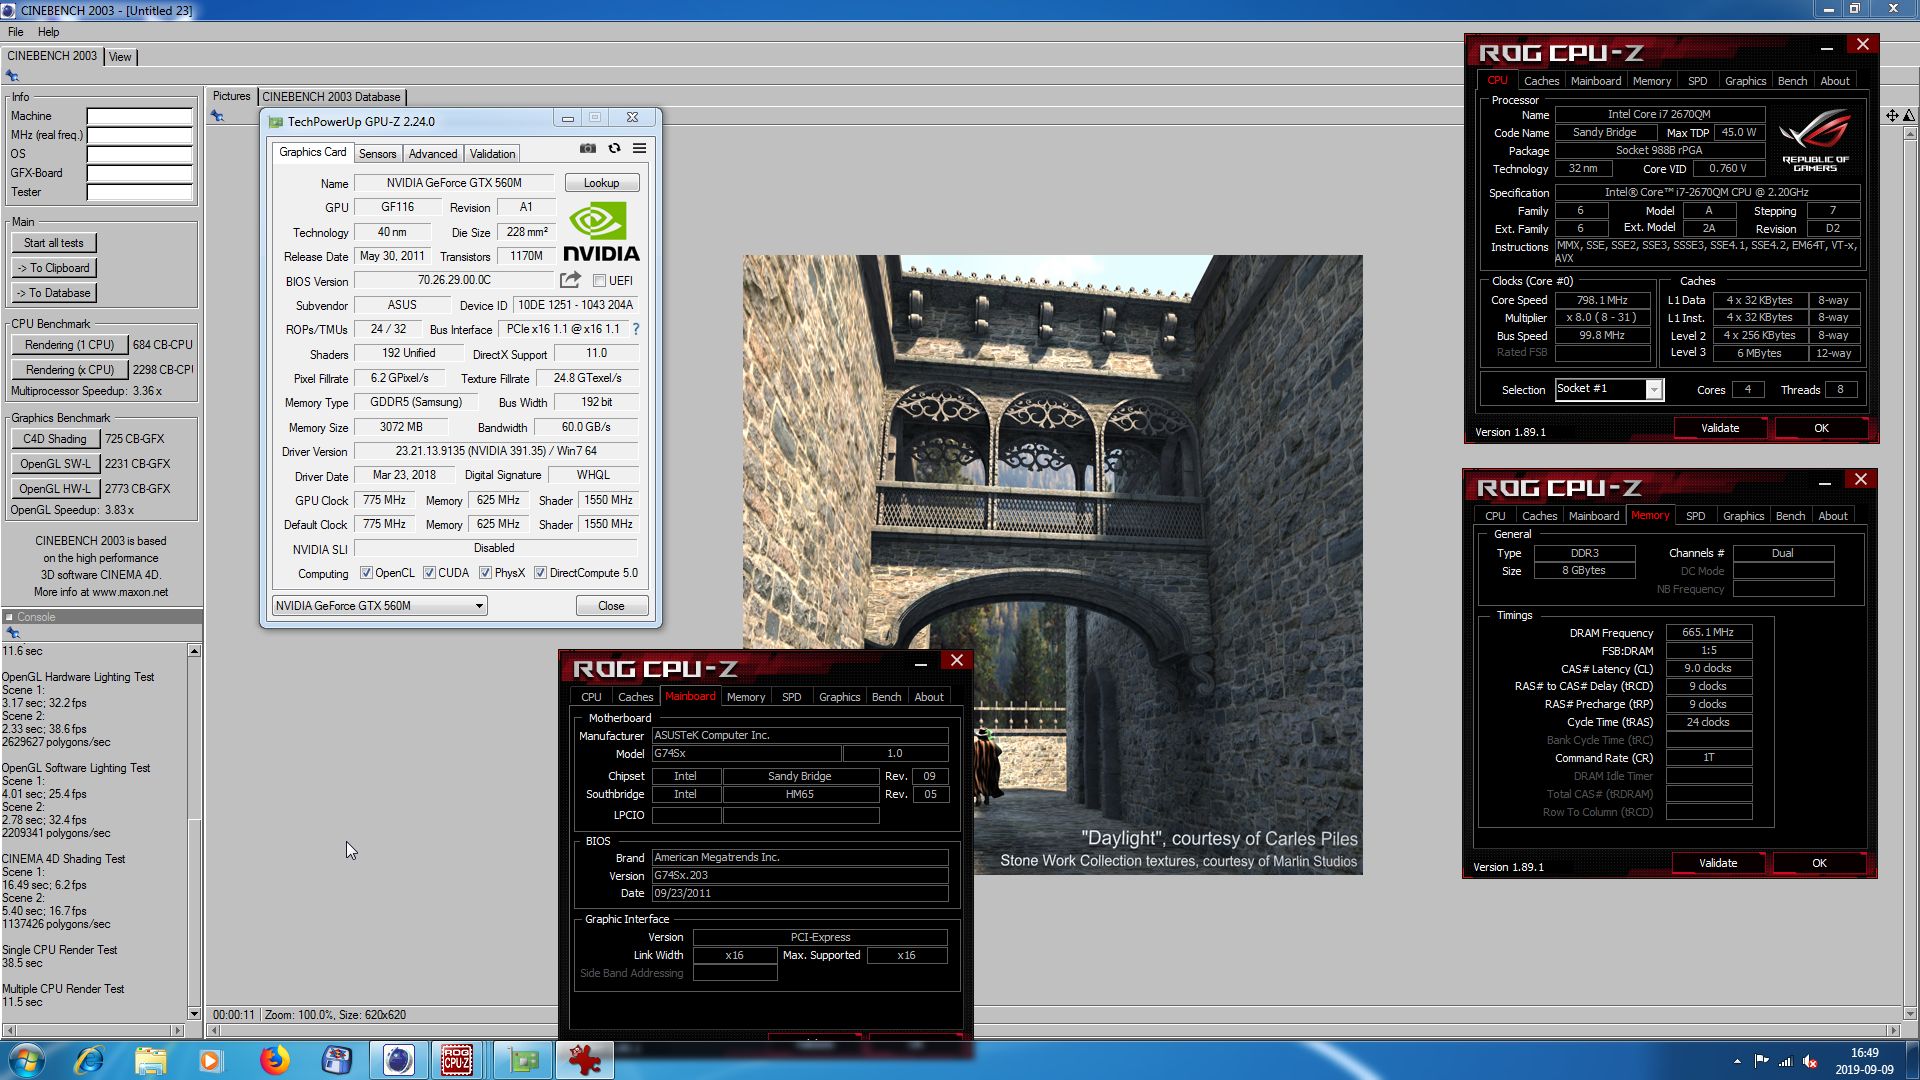1920x1080 pixels.
Task: Click the Republic of Gamers logo
Action: point(1815,141)
